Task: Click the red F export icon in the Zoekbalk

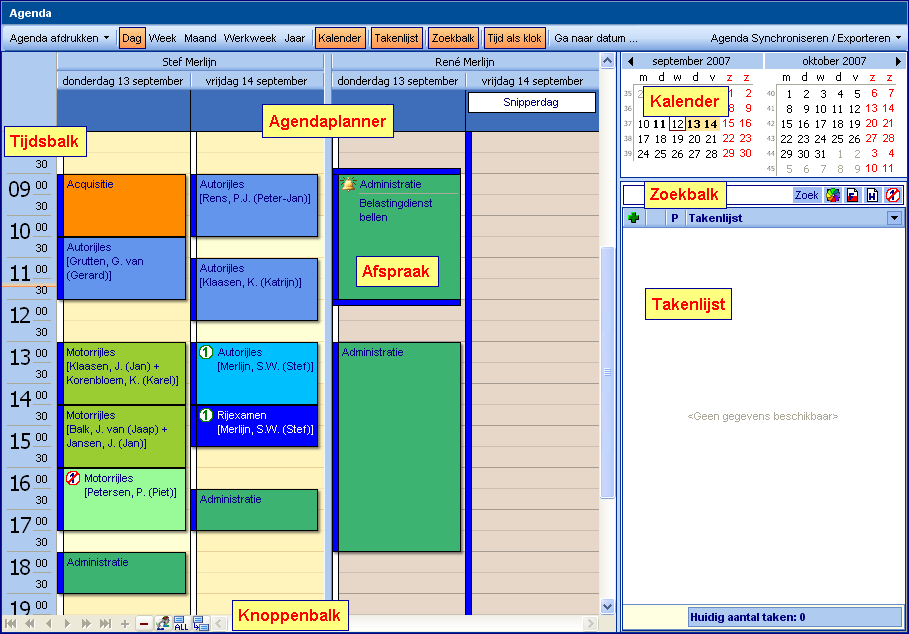Action: click(x=852, y=196)
